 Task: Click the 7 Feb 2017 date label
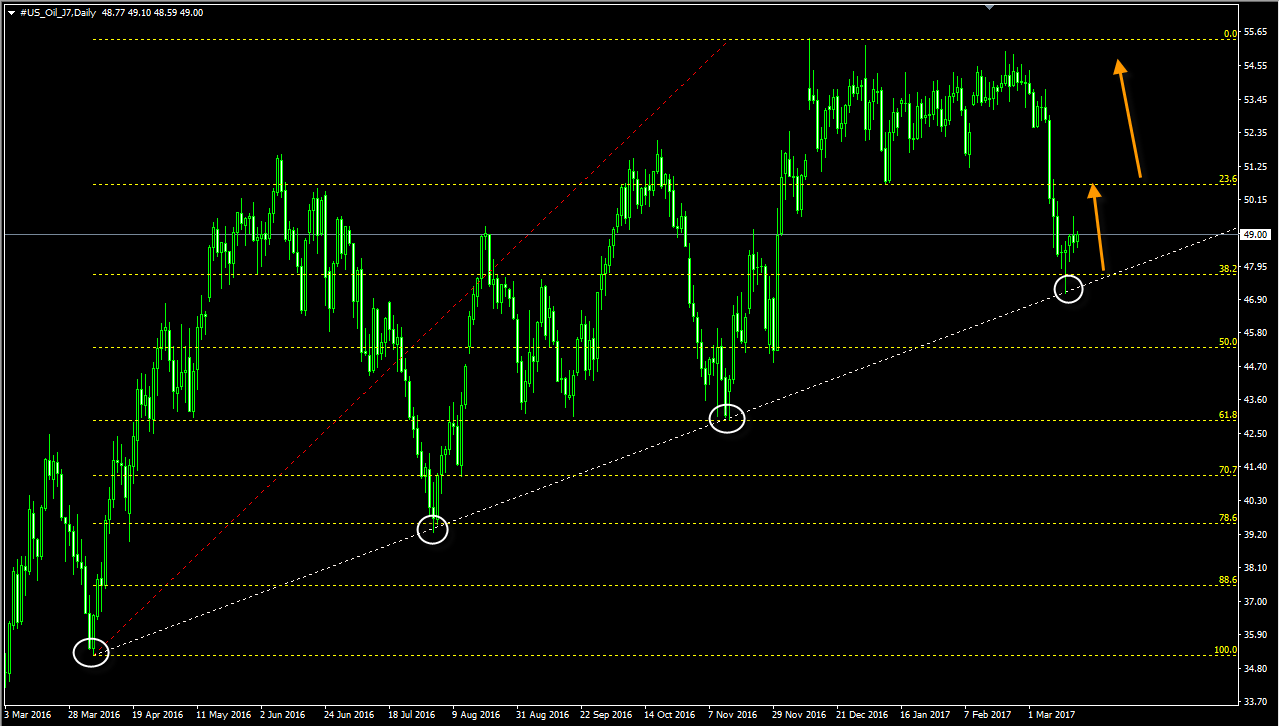click(x=989, y=715)
